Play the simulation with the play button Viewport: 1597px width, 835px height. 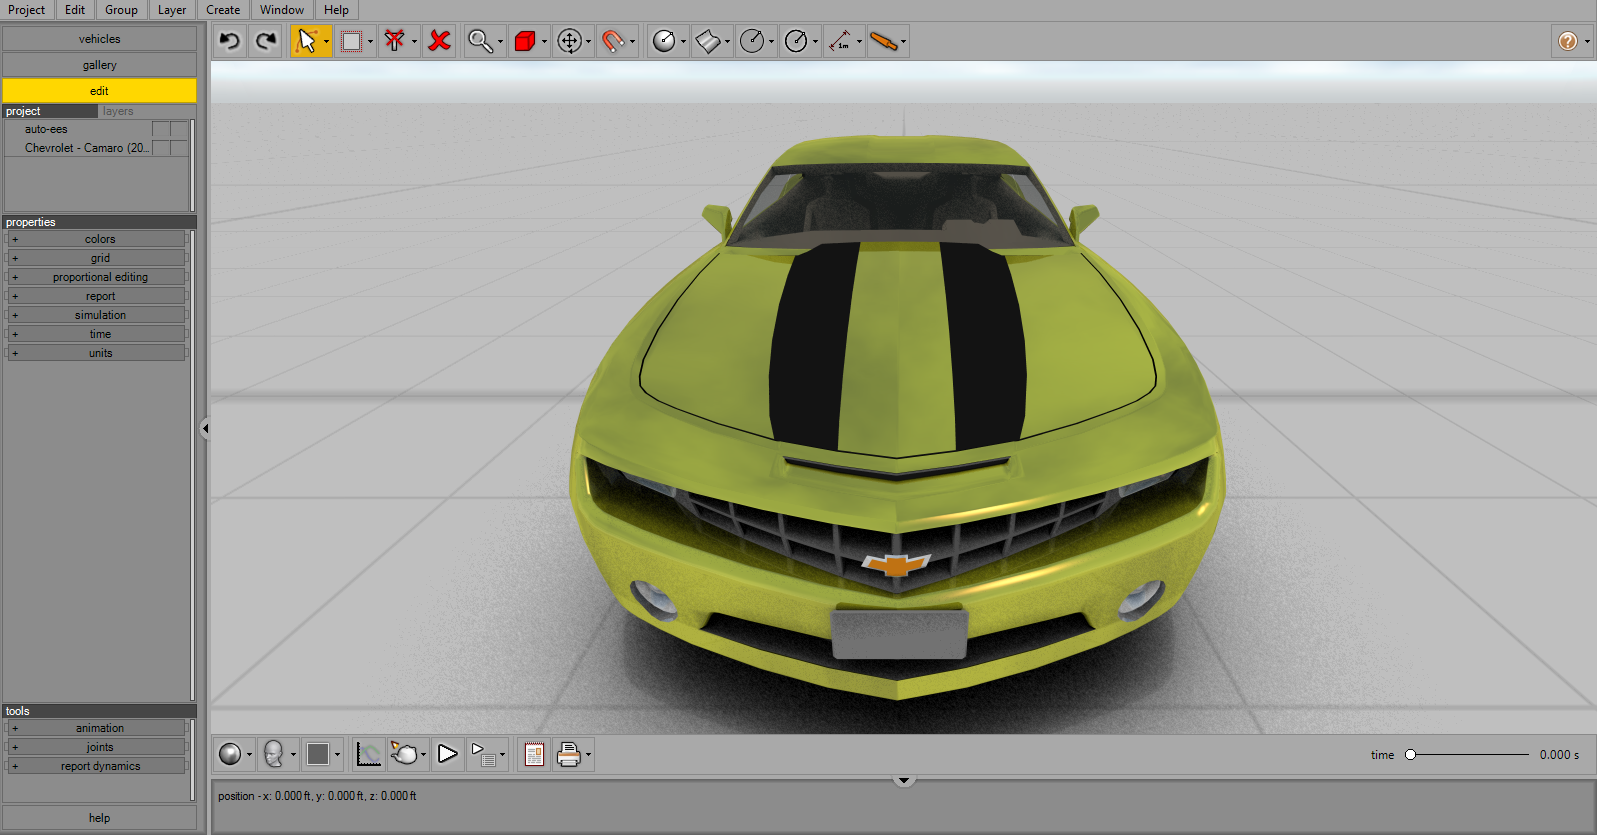(x=447, y=754)
